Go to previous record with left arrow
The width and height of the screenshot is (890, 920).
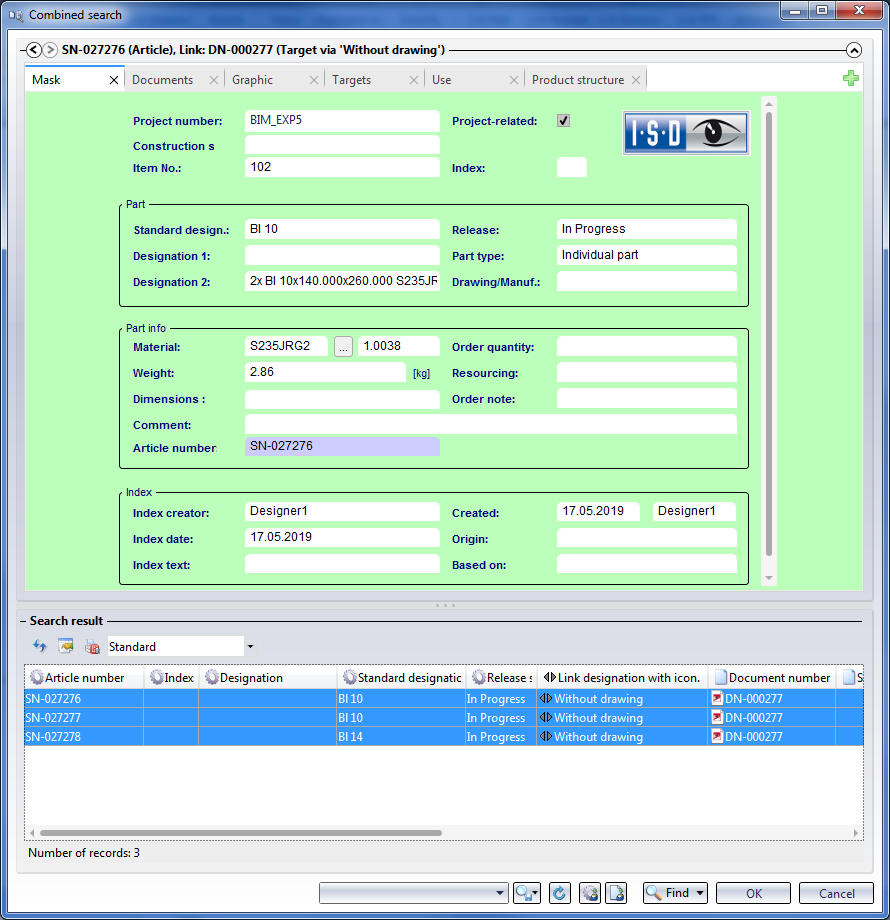pyautogui.click(x=34, y=50)
